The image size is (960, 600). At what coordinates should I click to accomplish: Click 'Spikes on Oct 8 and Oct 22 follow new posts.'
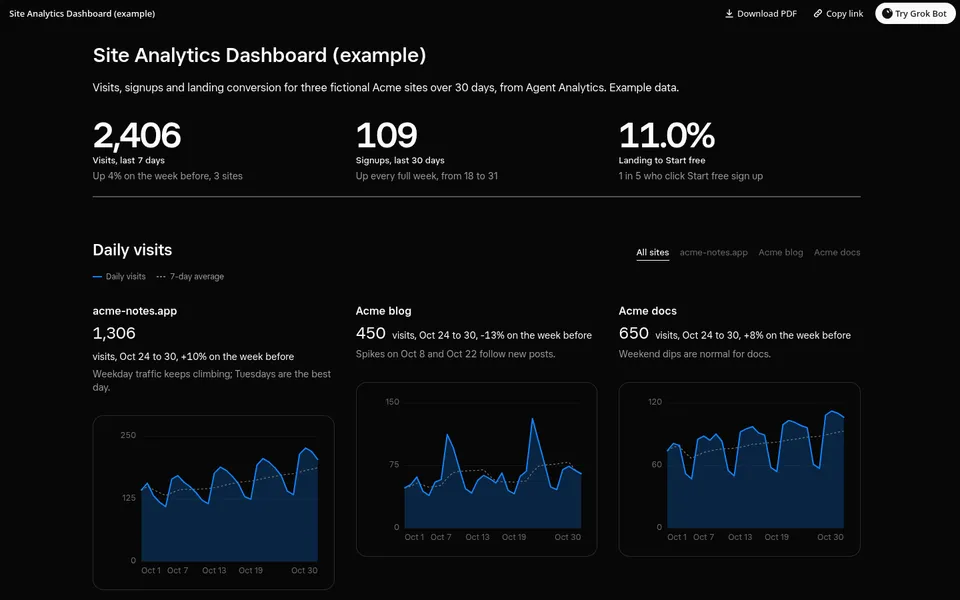[456, 354]
